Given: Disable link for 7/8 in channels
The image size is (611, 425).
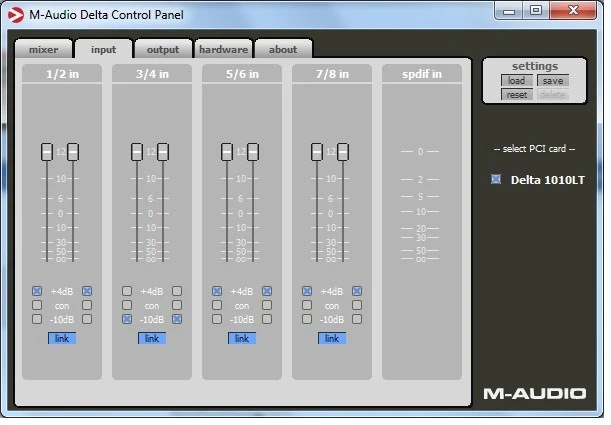Looking at the screenshot, I should [x=331, y=338].
